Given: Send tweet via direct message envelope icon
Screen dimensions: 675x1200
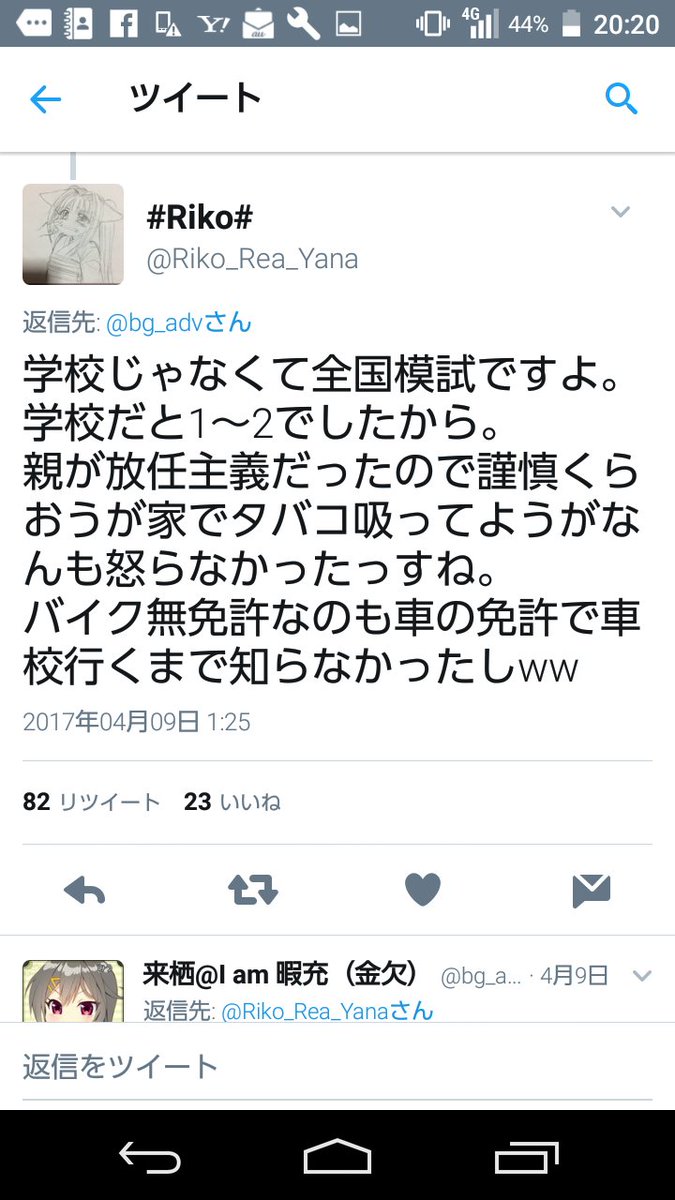Looking at the screenshot, I should point(592,890).
